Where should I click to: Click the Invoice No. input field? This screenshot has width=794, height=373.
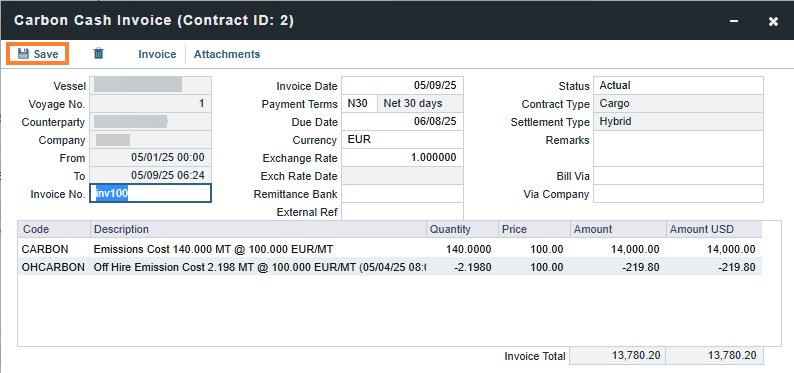tap(150, 193)
